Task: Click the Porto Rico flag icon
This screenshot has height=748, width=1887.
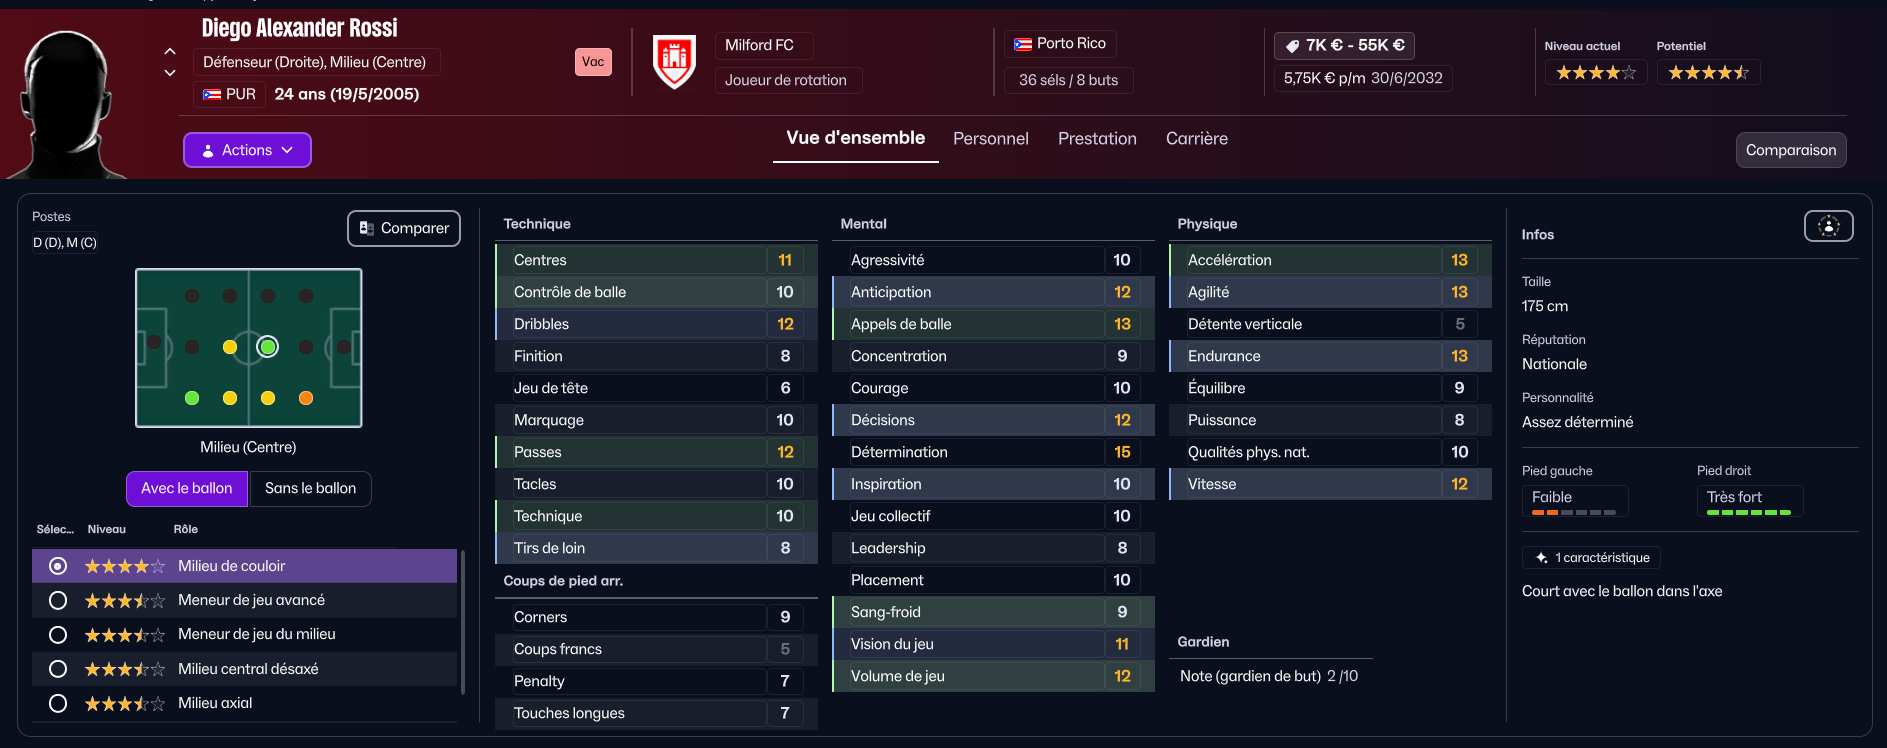Action: pos(1022,44)
